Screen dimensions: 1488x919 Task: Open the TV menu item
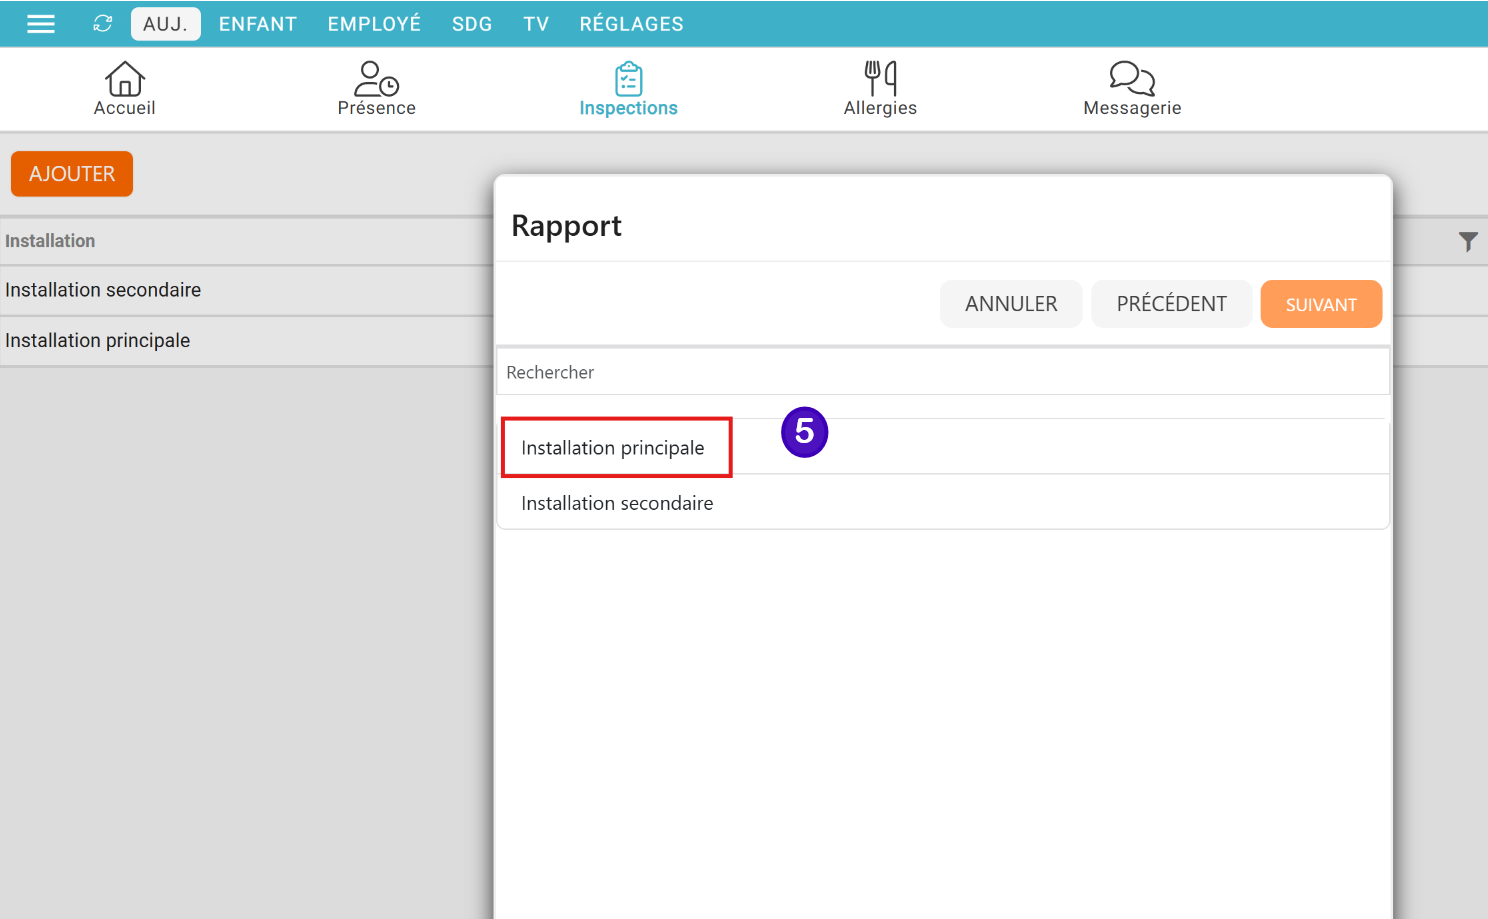click(536, 24)
